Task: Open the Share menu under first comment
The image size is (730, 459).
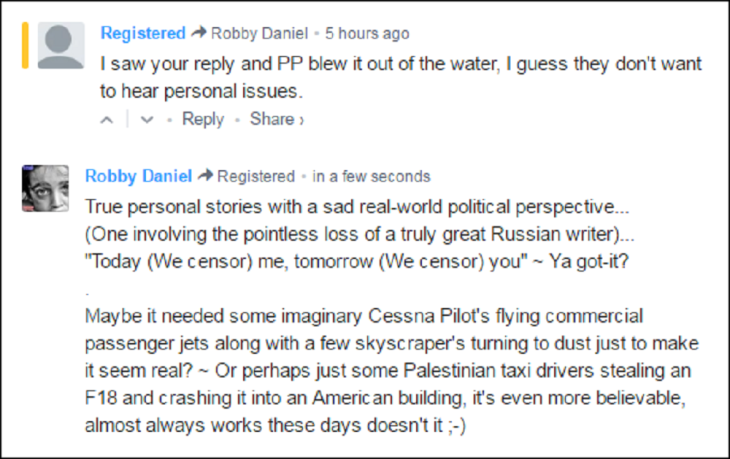Action: (276, 119)
